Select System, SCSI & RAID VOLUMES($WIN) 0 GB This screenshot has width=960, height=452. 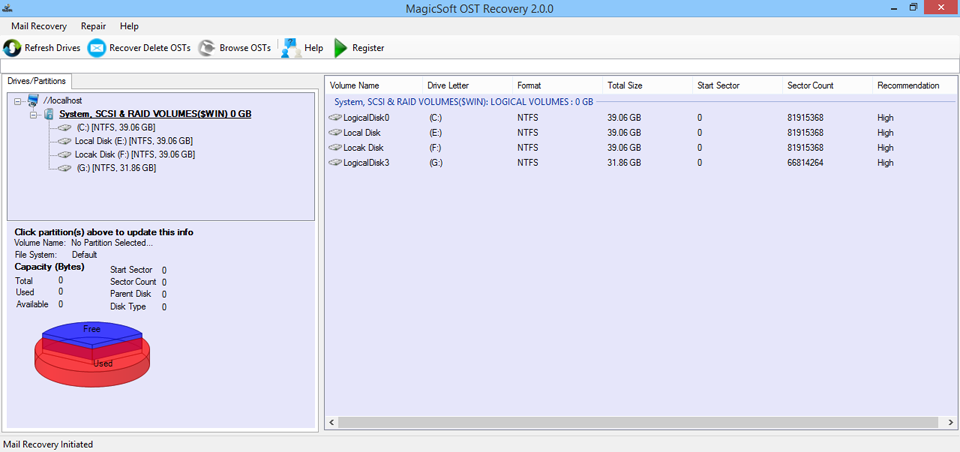tap(155, 115)
